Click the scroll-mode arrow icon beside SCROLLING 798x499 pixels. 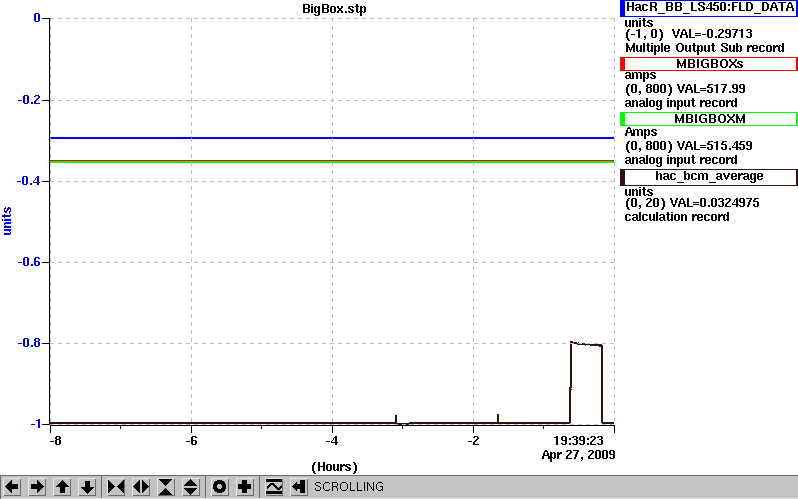pos(299,487)
